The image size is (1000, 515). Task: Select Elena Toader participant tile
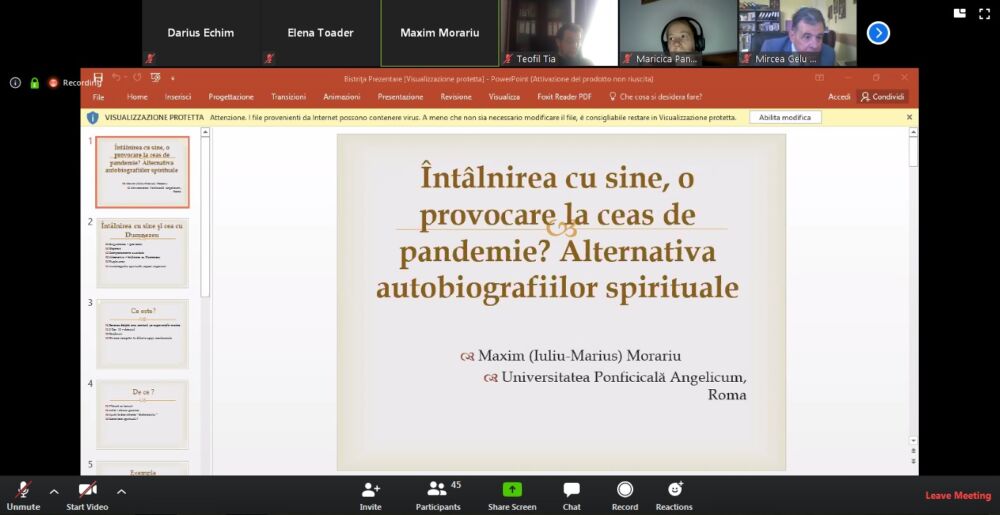(x=320, y=33)
